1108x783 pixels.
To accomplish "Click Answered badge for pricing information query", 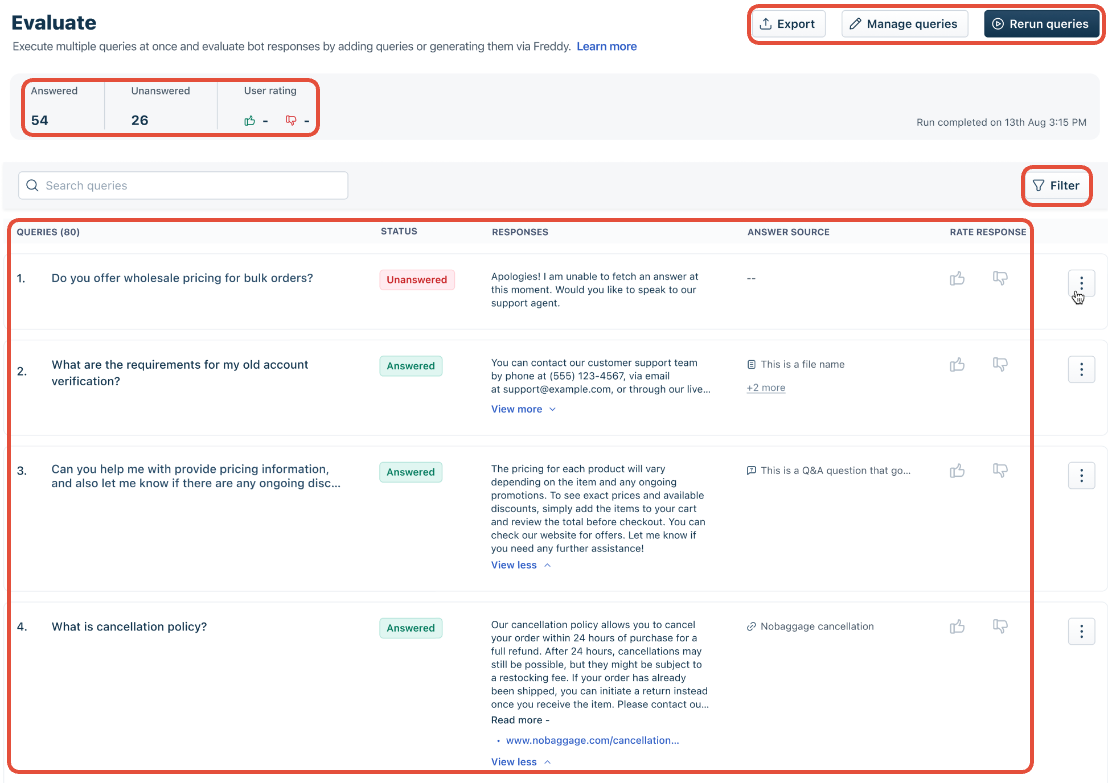I will tap(411, 472).
